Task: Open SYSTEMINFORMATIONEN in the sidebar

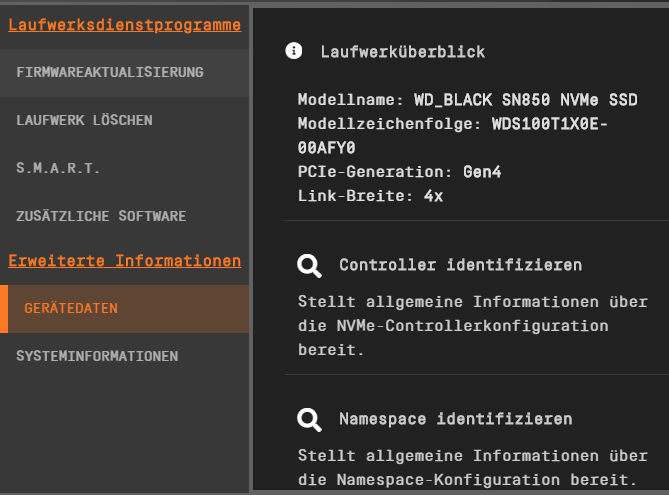Action: (125, 356)
